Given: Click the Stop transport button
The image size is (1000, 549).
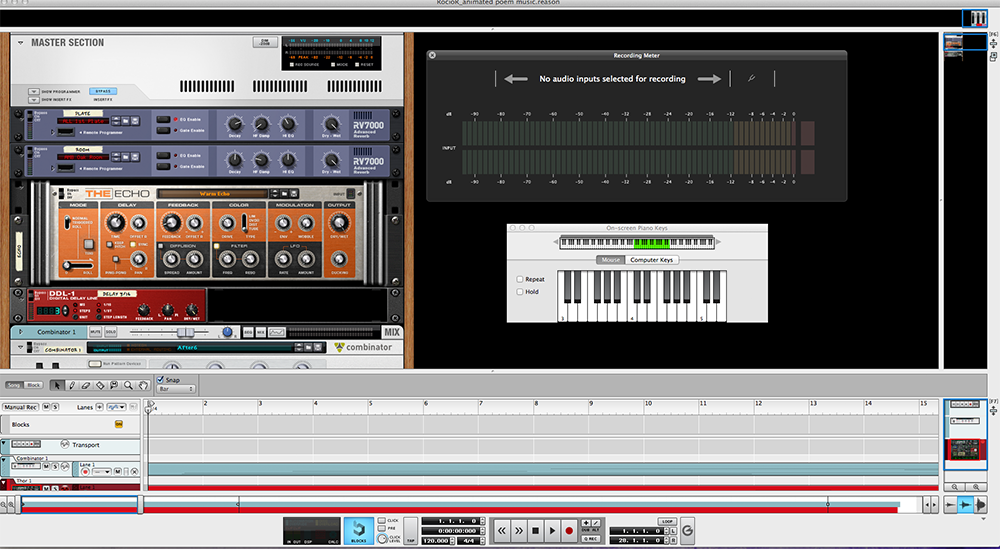Looking at the screenshot, I should click(x=535, y=531).
